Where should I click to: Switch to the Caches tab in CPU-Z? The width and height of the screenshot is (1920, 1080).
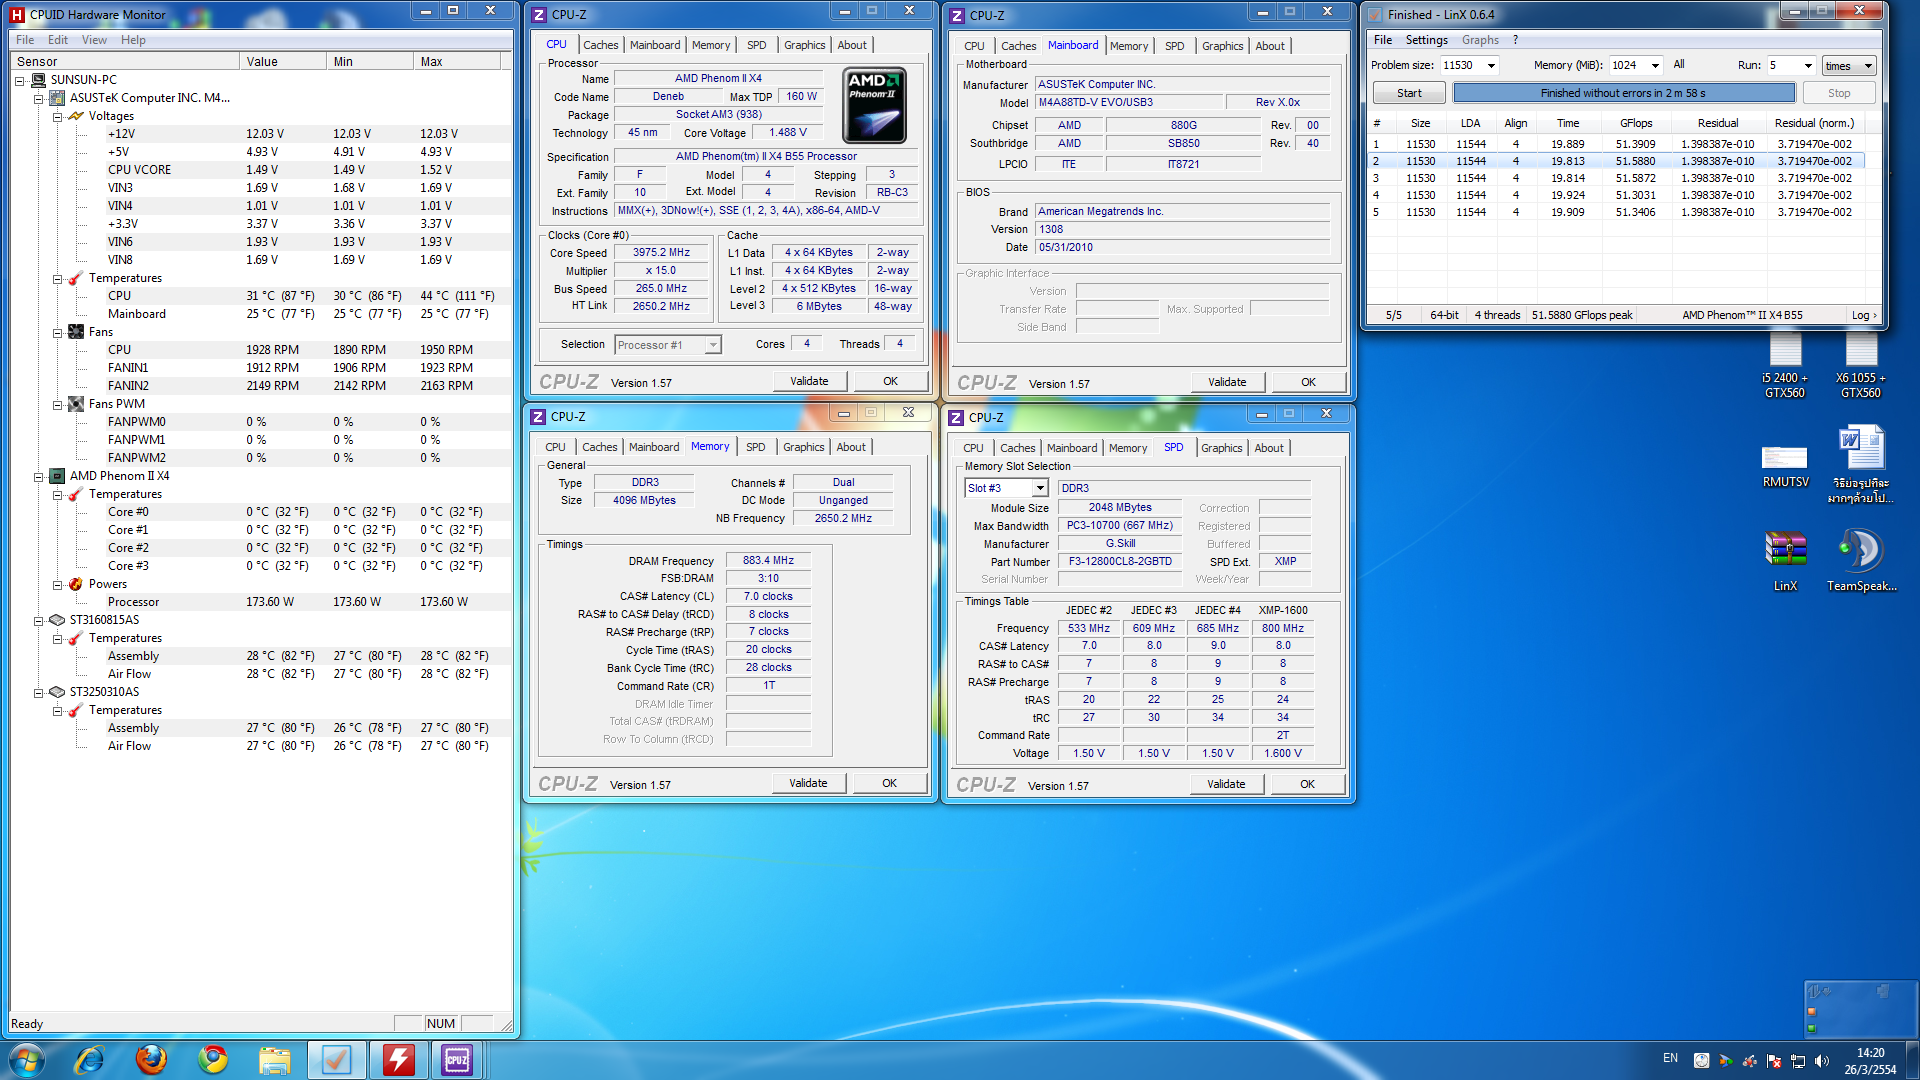(x=600, y=45)
